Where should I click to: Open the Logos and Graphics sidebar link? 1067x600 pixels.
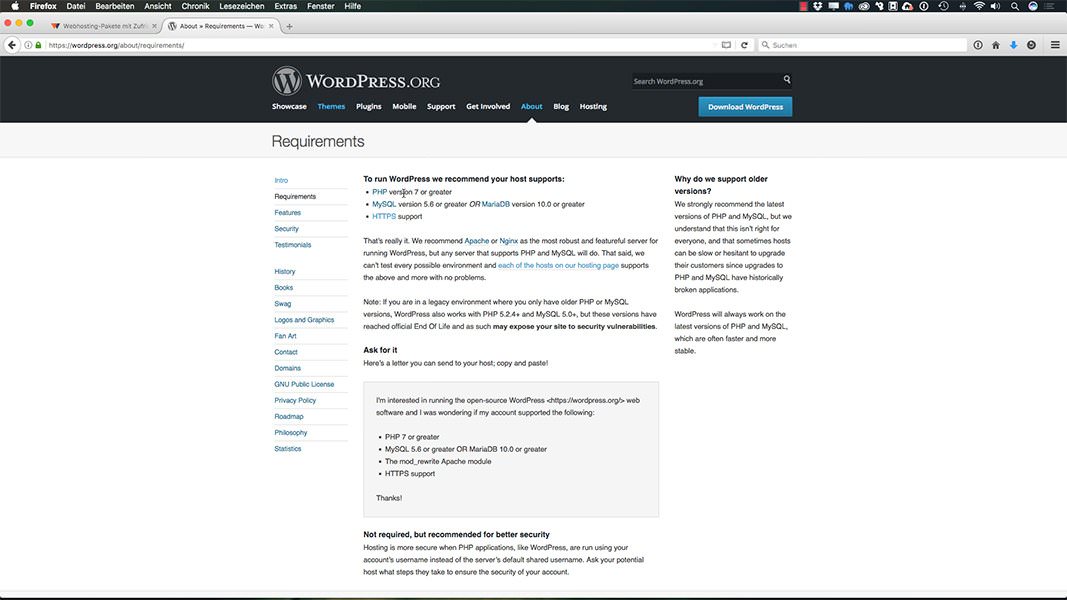click(304, 320)
